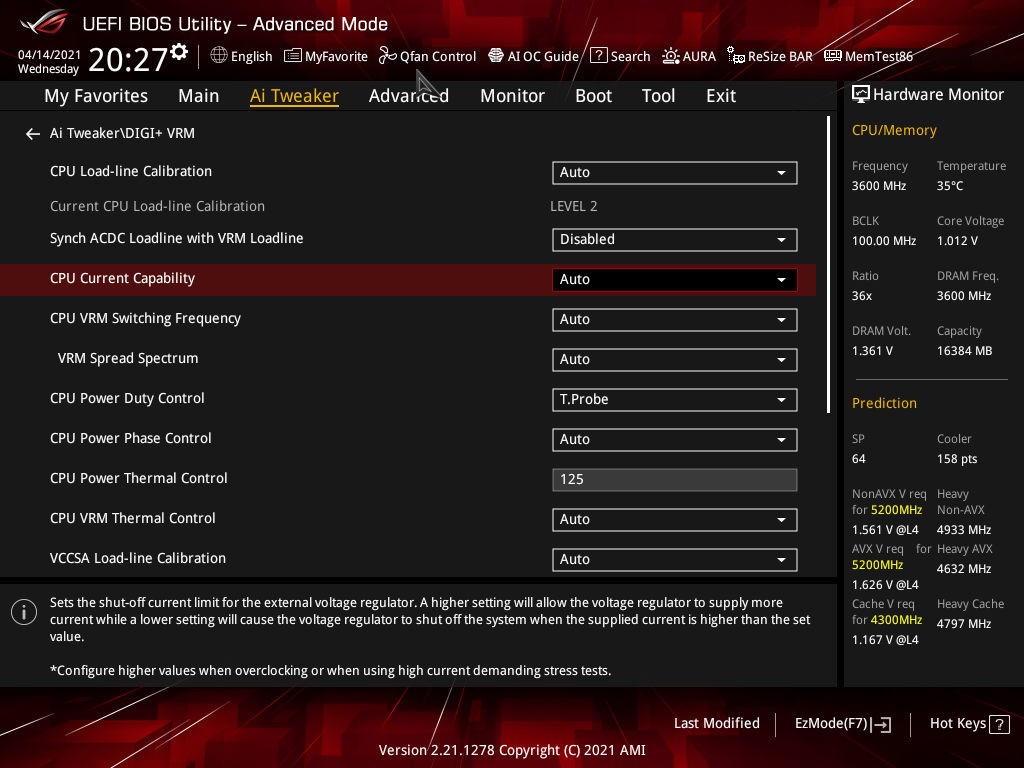The width and height of the screenshot is (1024, 768).
Task: Click the AURA lighting icon
Action: click(671, 56)
